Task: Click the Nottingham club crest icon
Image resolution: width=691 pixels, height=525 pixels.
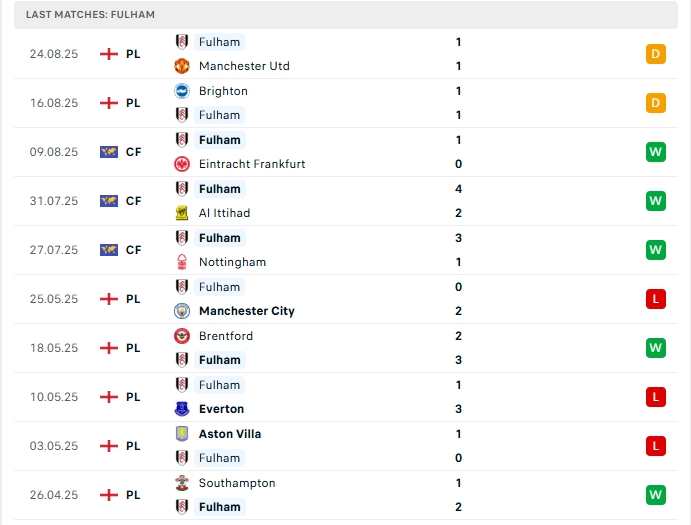Action: [182, 262]
